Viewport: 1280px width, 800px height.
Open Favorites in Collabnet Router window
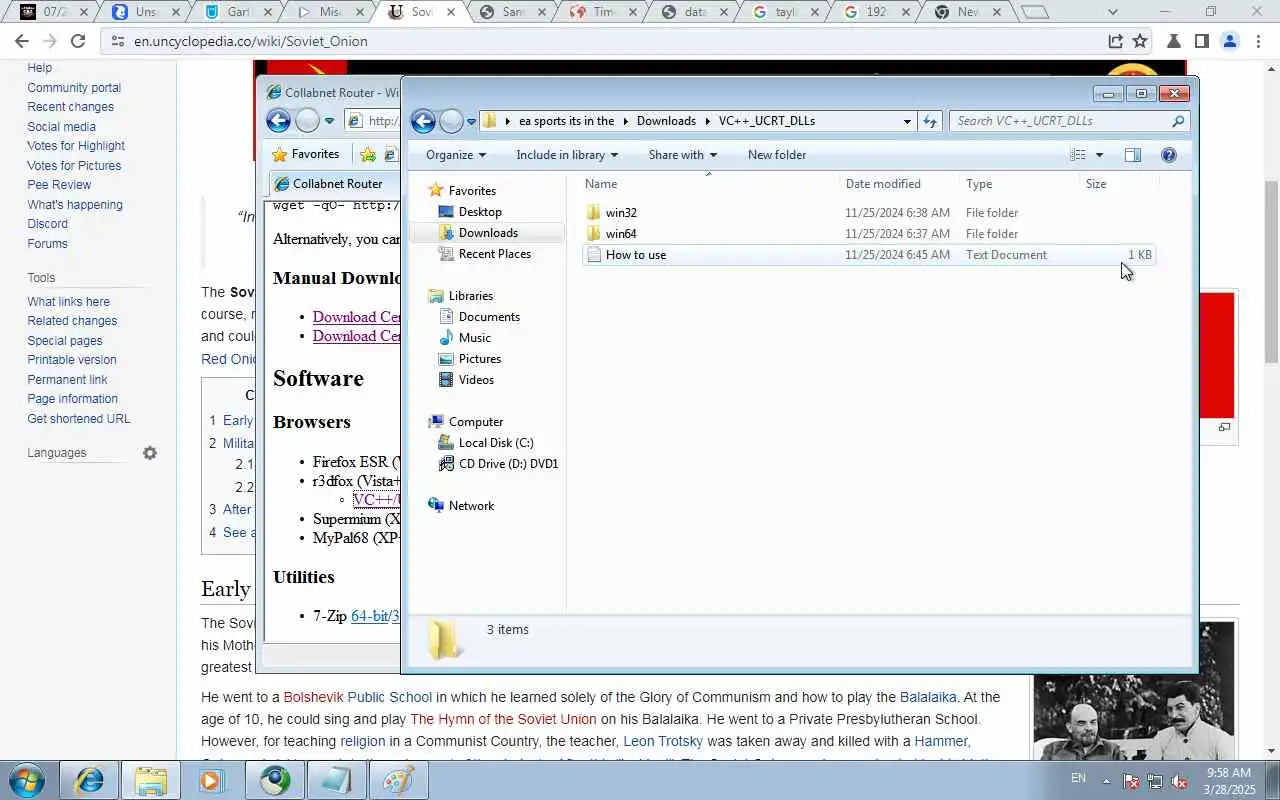306,154
